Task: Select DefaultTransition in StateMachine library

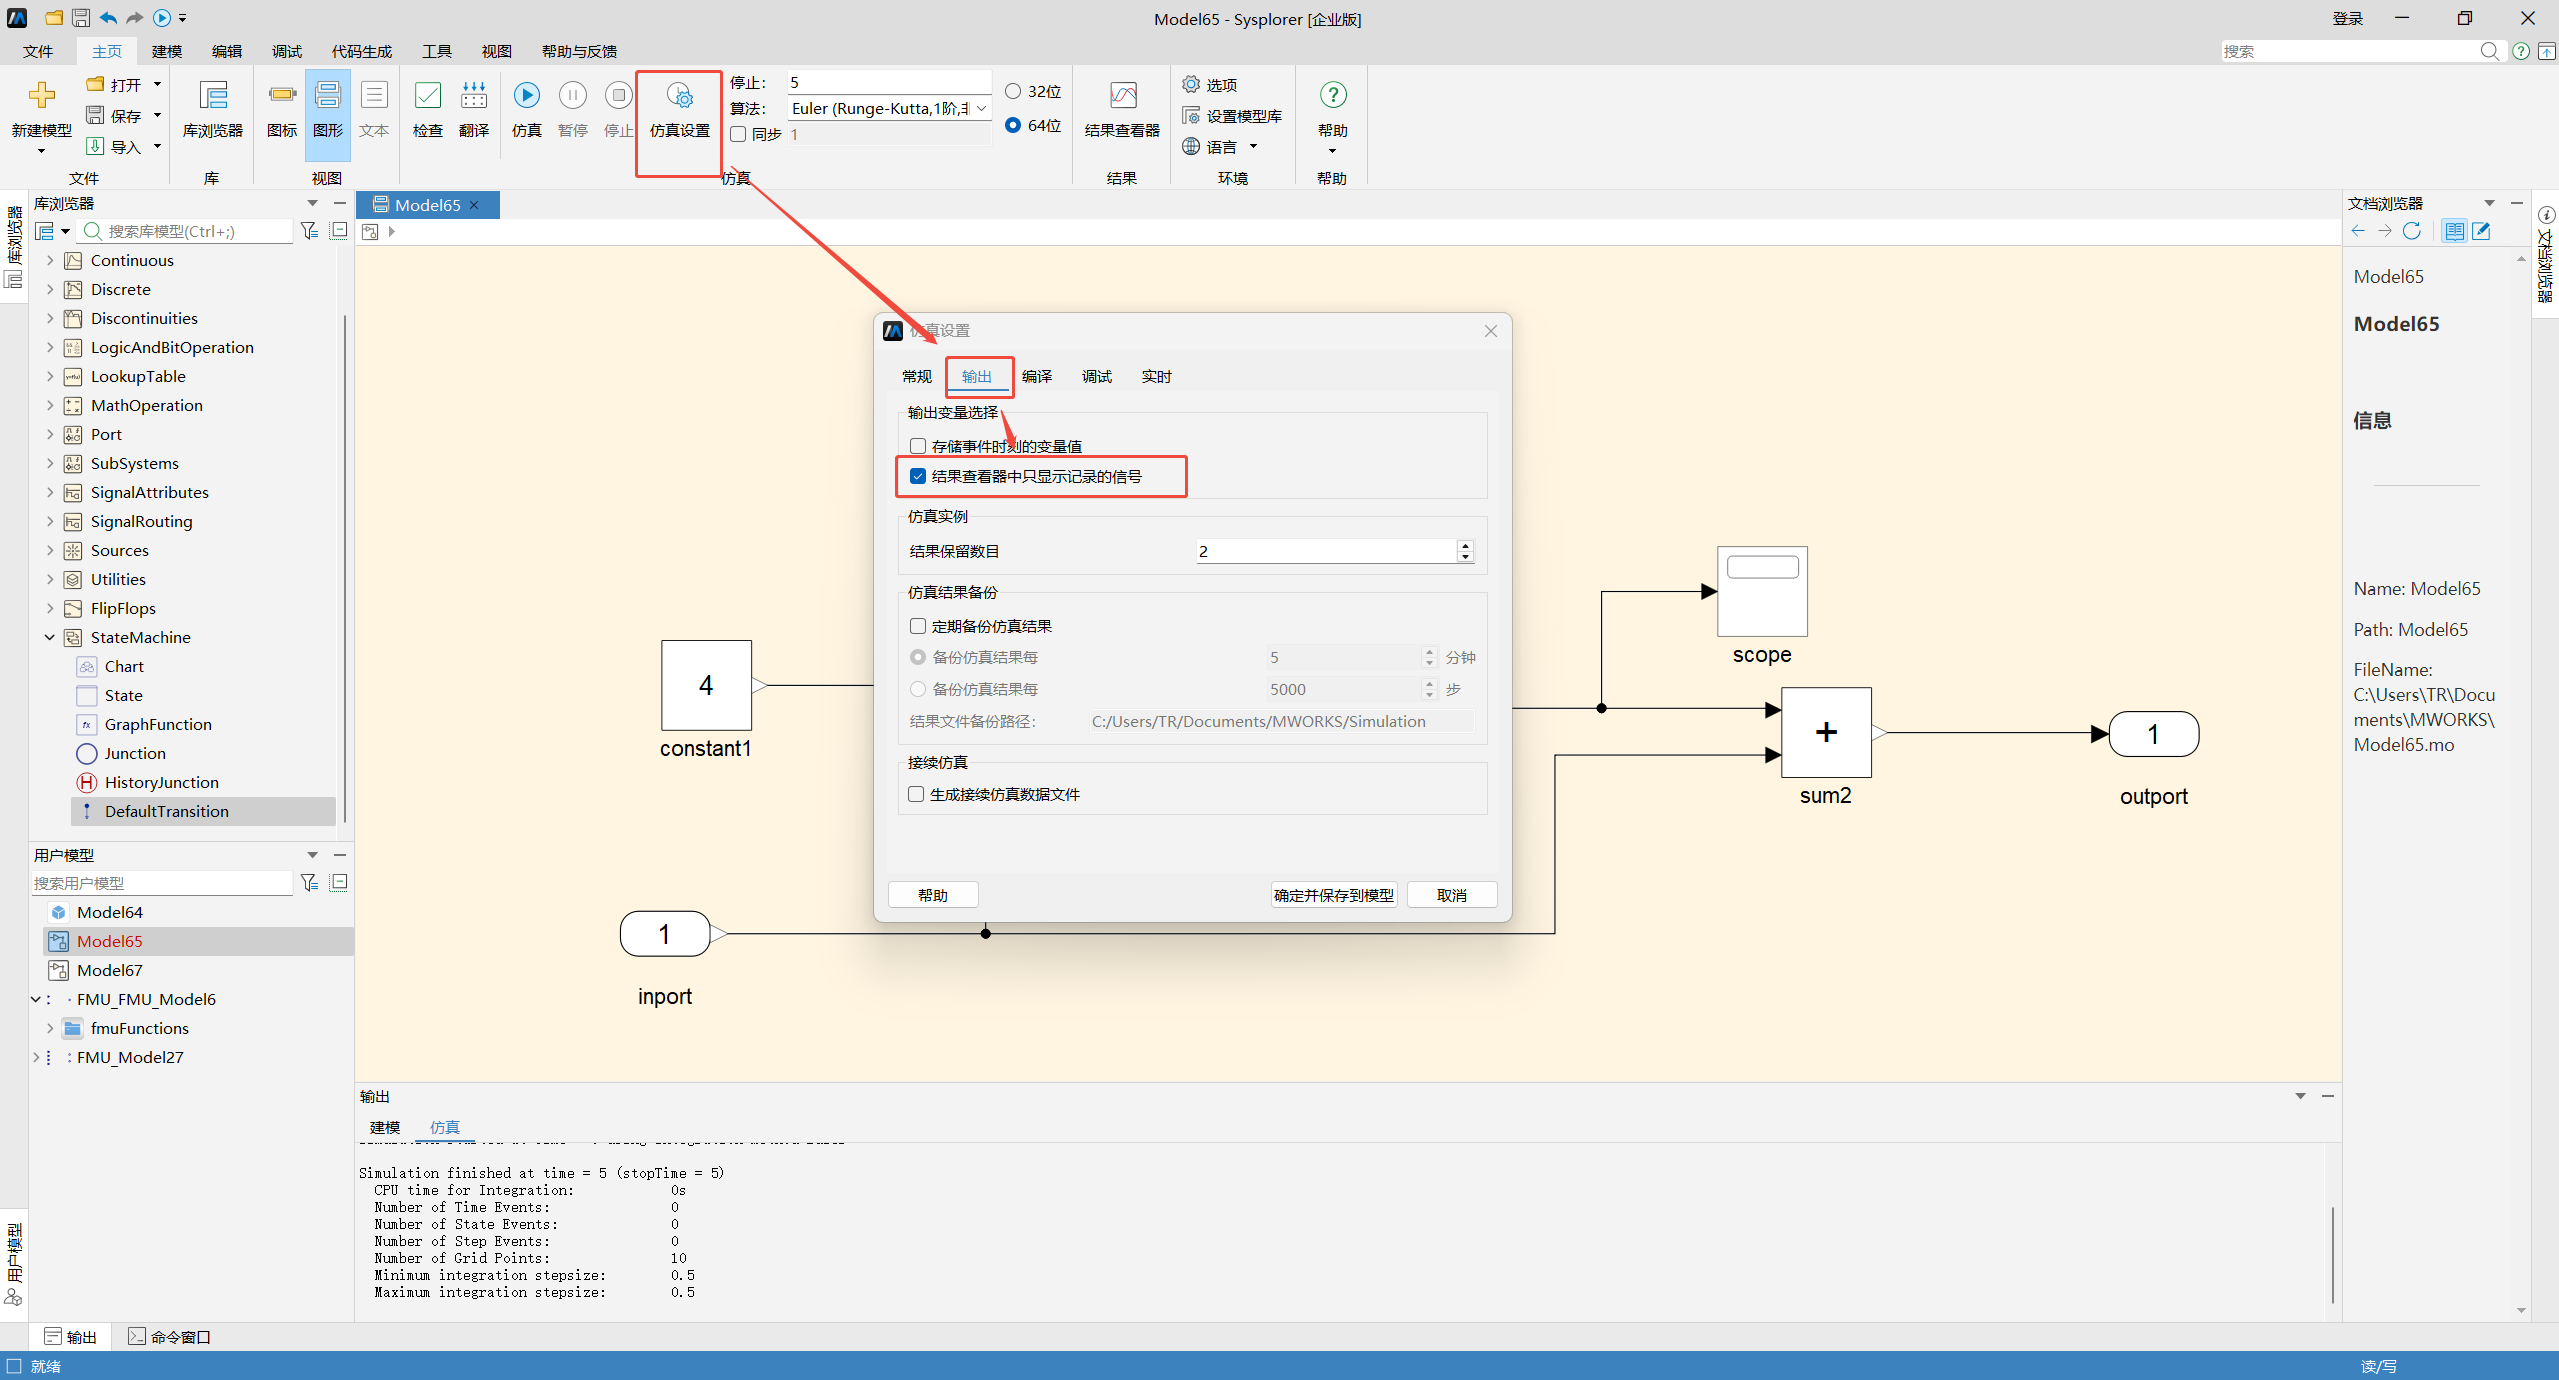Action: coord(167,811)
